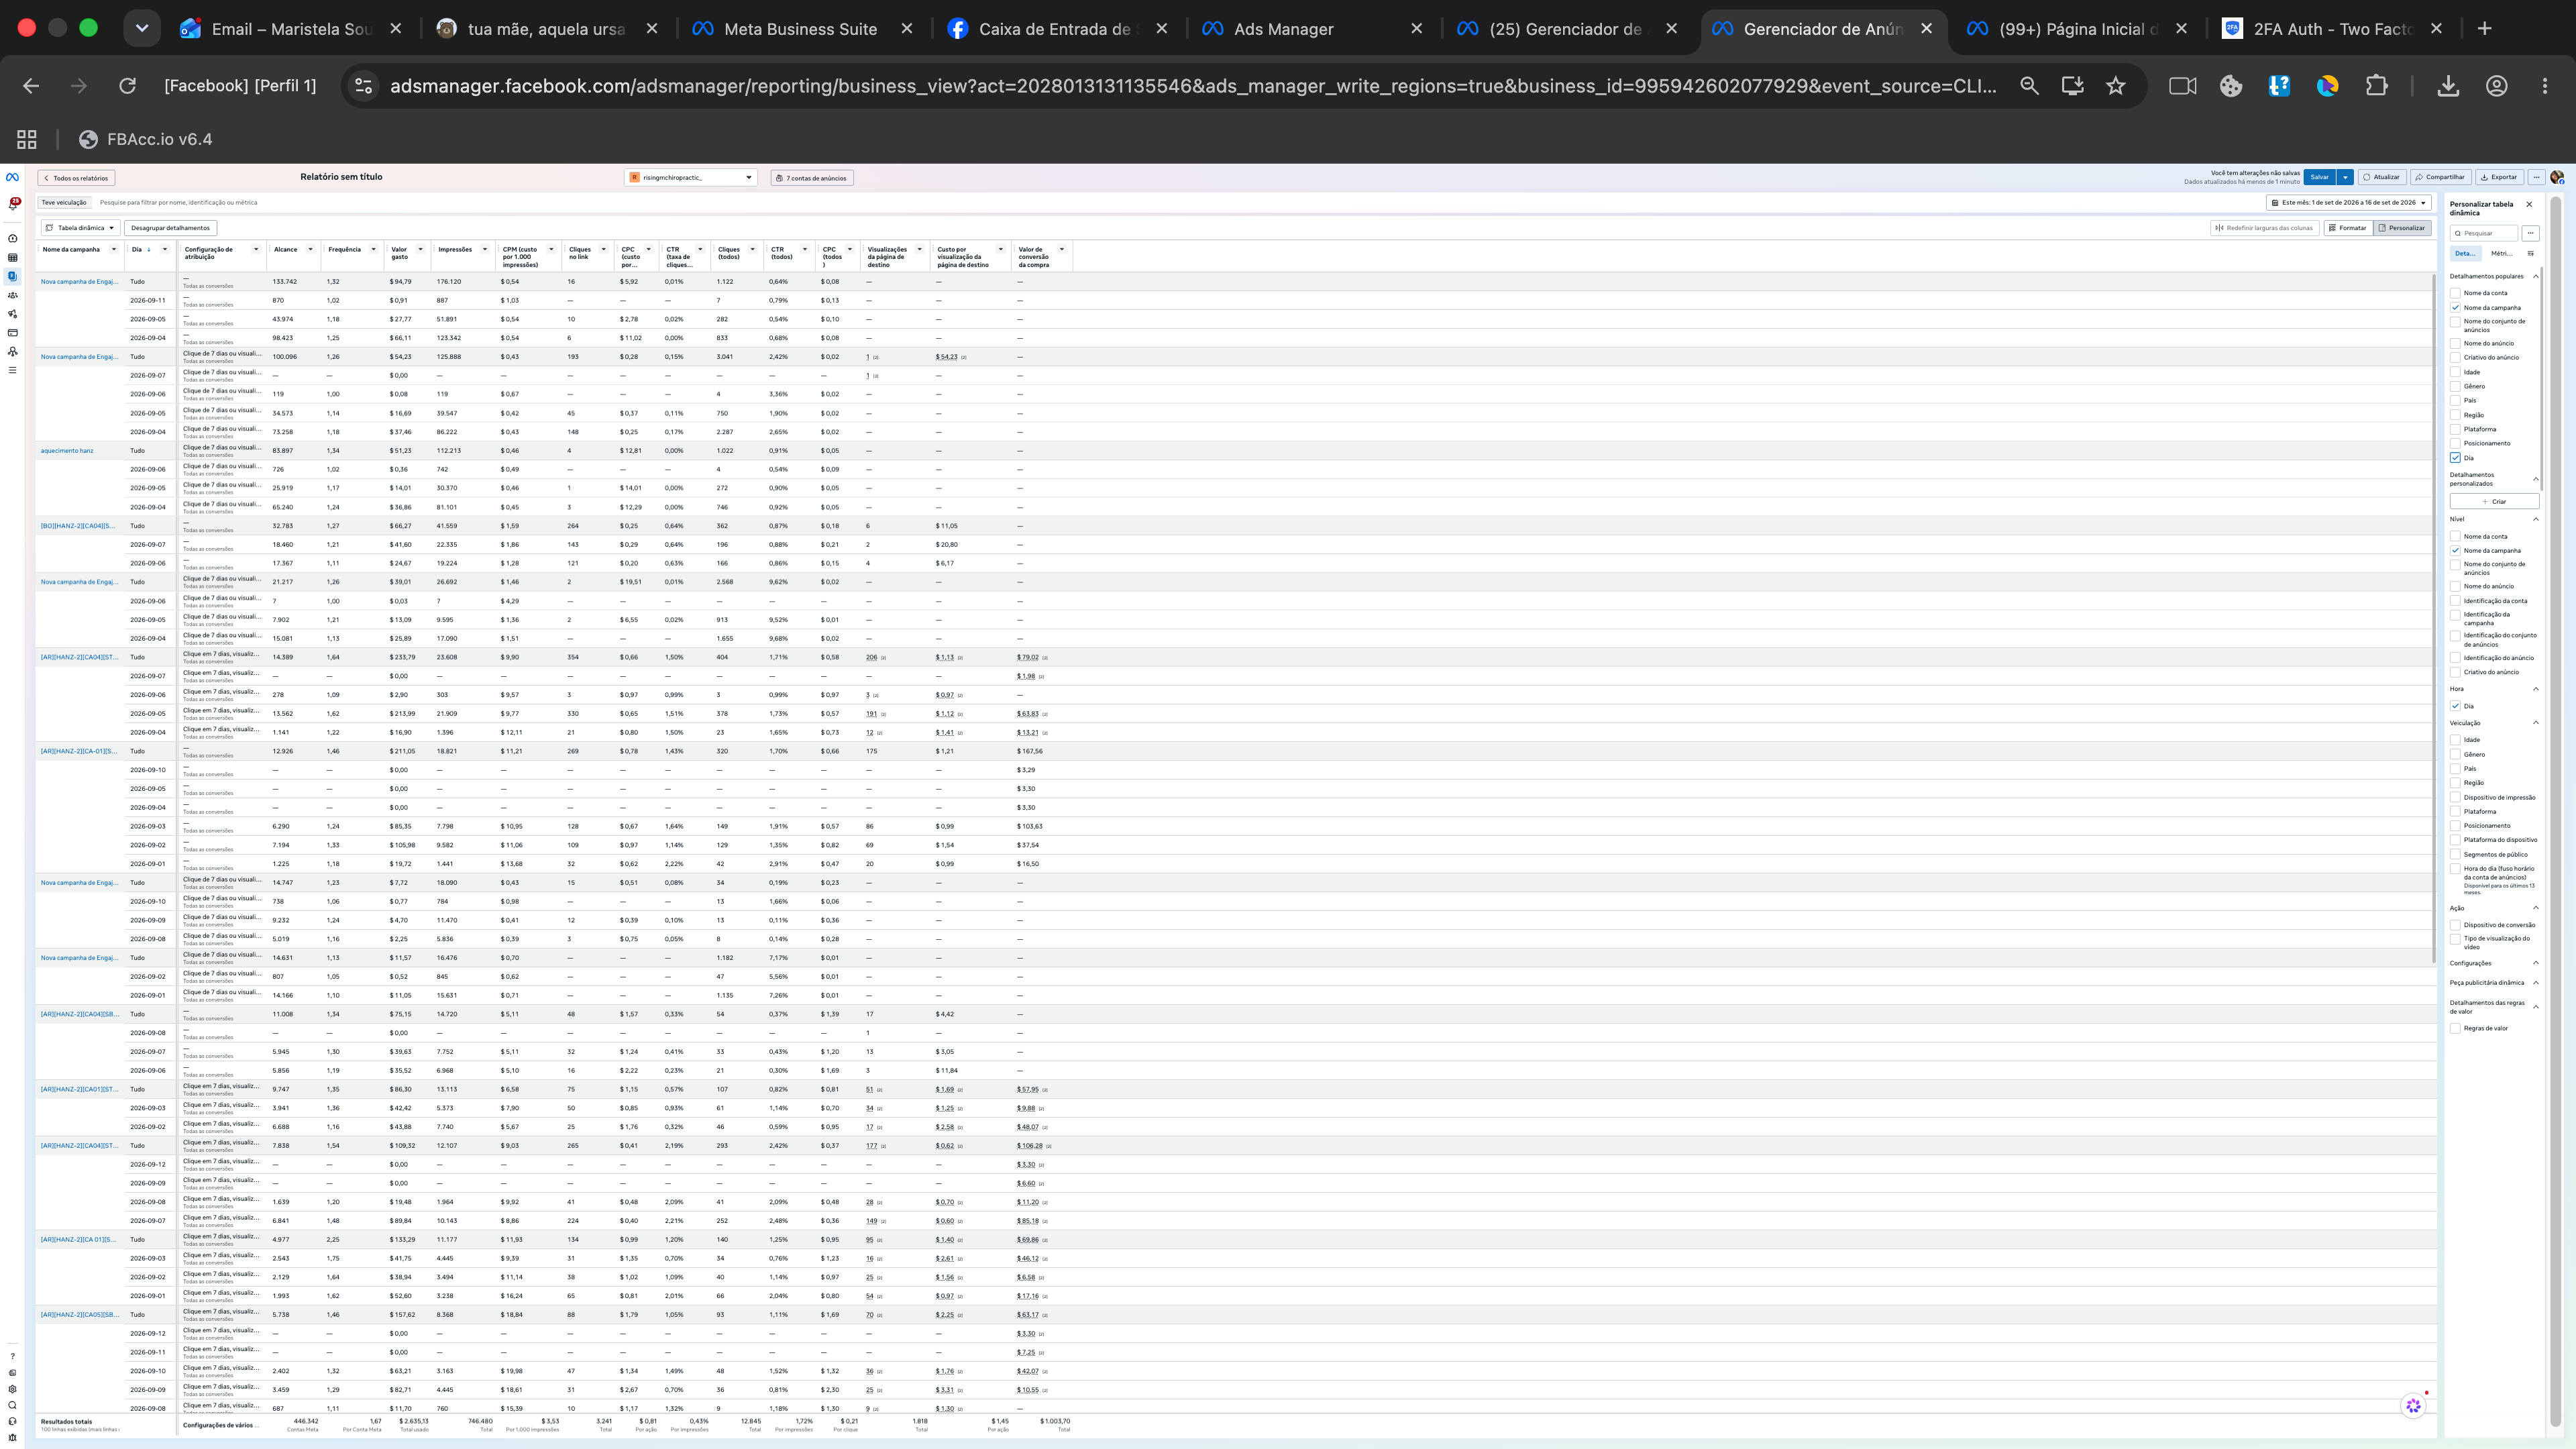Open the profile avatar in report header

(x=2557, y=177)
